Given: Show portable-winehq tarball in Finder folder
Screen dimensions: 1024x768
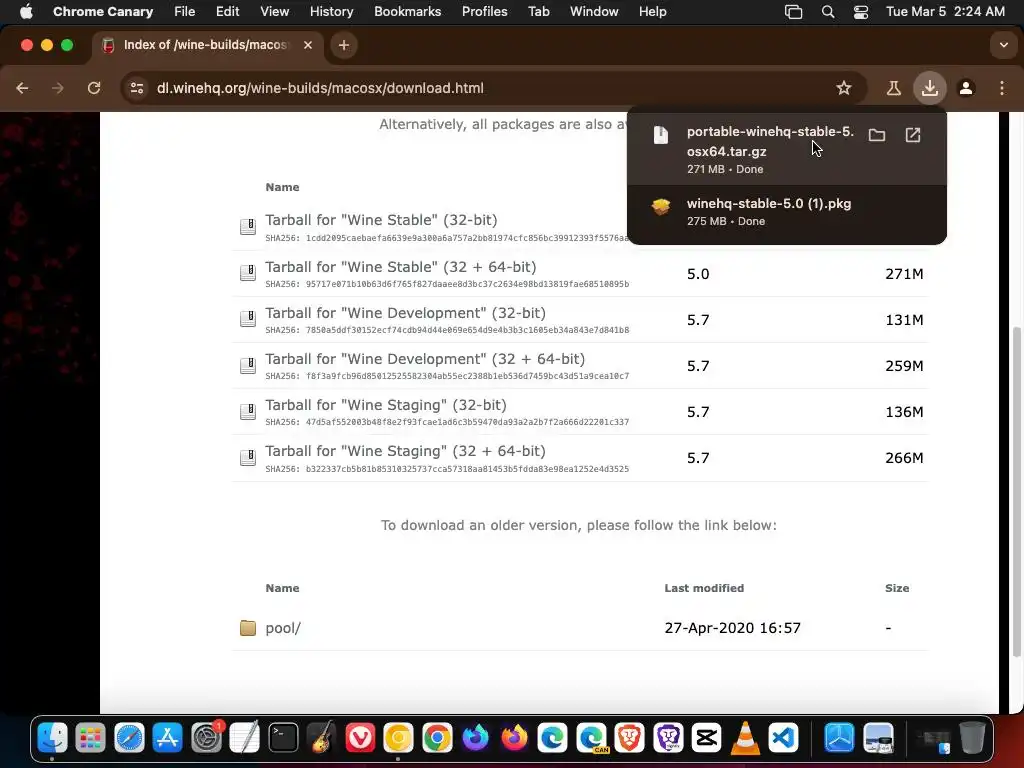Looking at the screenshot, I should [x=876, y=135].
